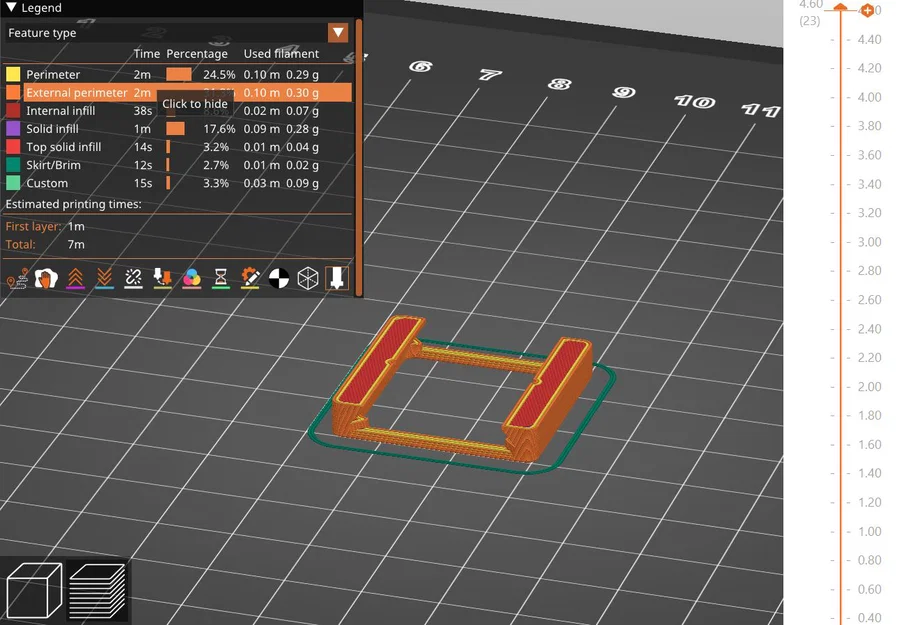This screenshot has height=625, width=899.
Task: Open the Feature type dropdown
Action: click(x=338, y=33)
